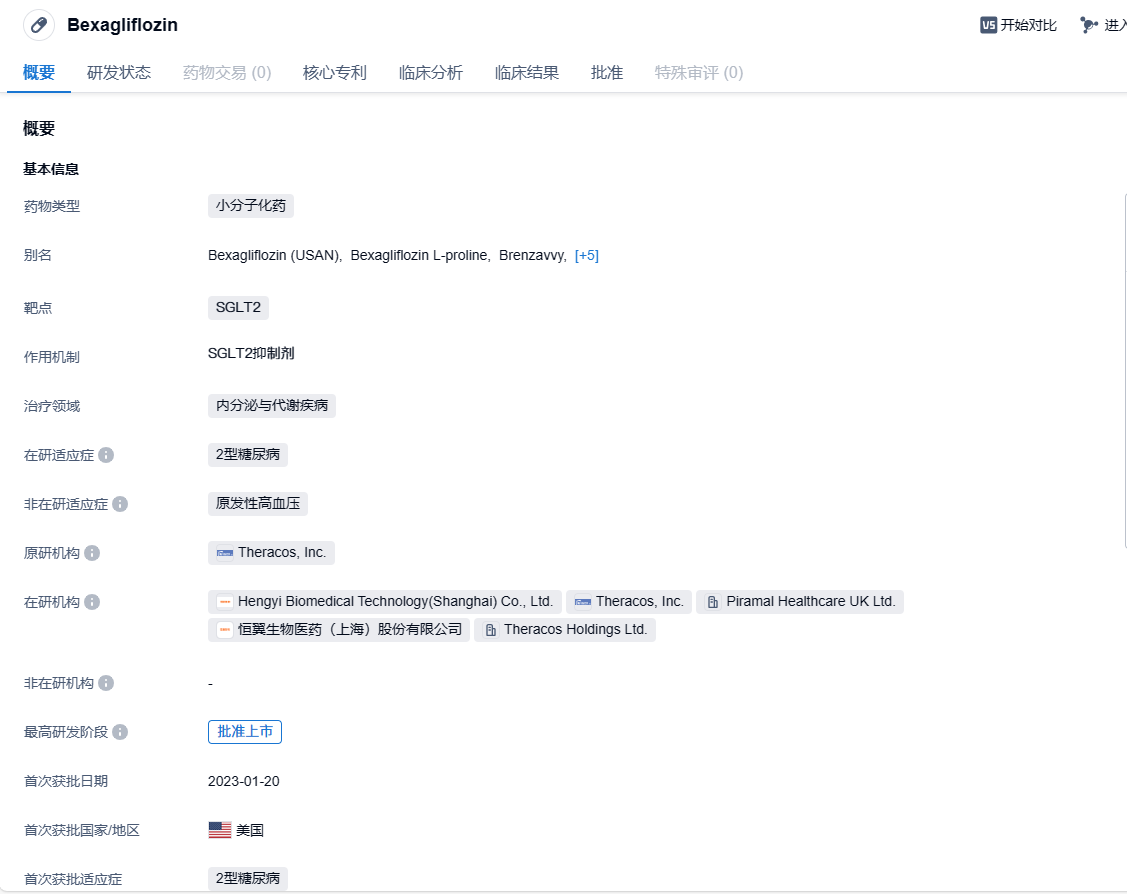1127x894 pixels.
Task: Click info icon next to 在研适应症
Action: pos(106,455)
